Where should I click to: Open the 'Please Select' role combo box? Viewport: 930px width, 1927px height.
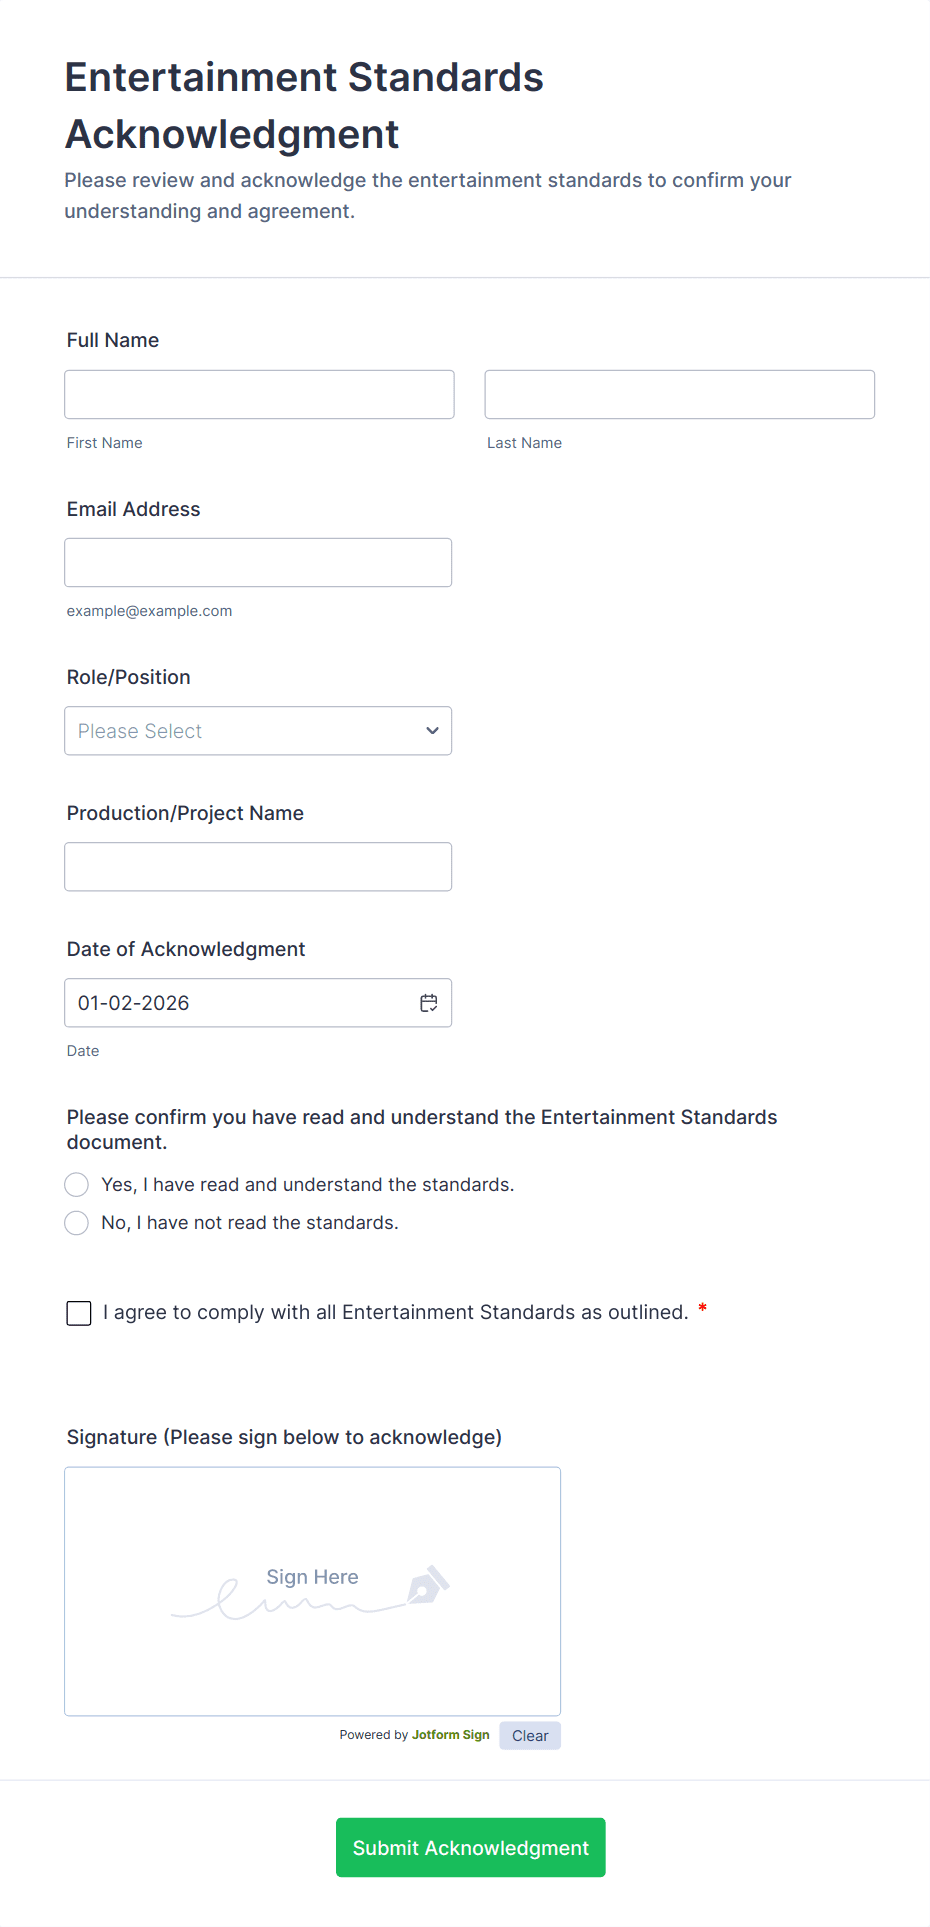click(240, 731)
